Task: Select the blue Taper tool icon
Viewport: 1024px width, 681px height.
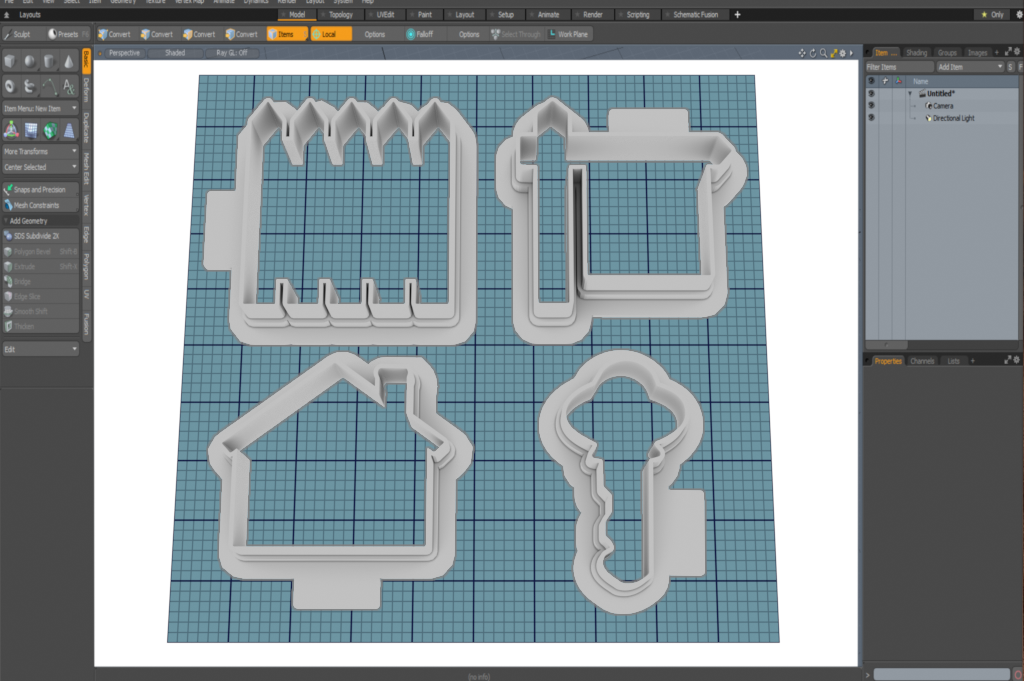Action: (69, 131)
